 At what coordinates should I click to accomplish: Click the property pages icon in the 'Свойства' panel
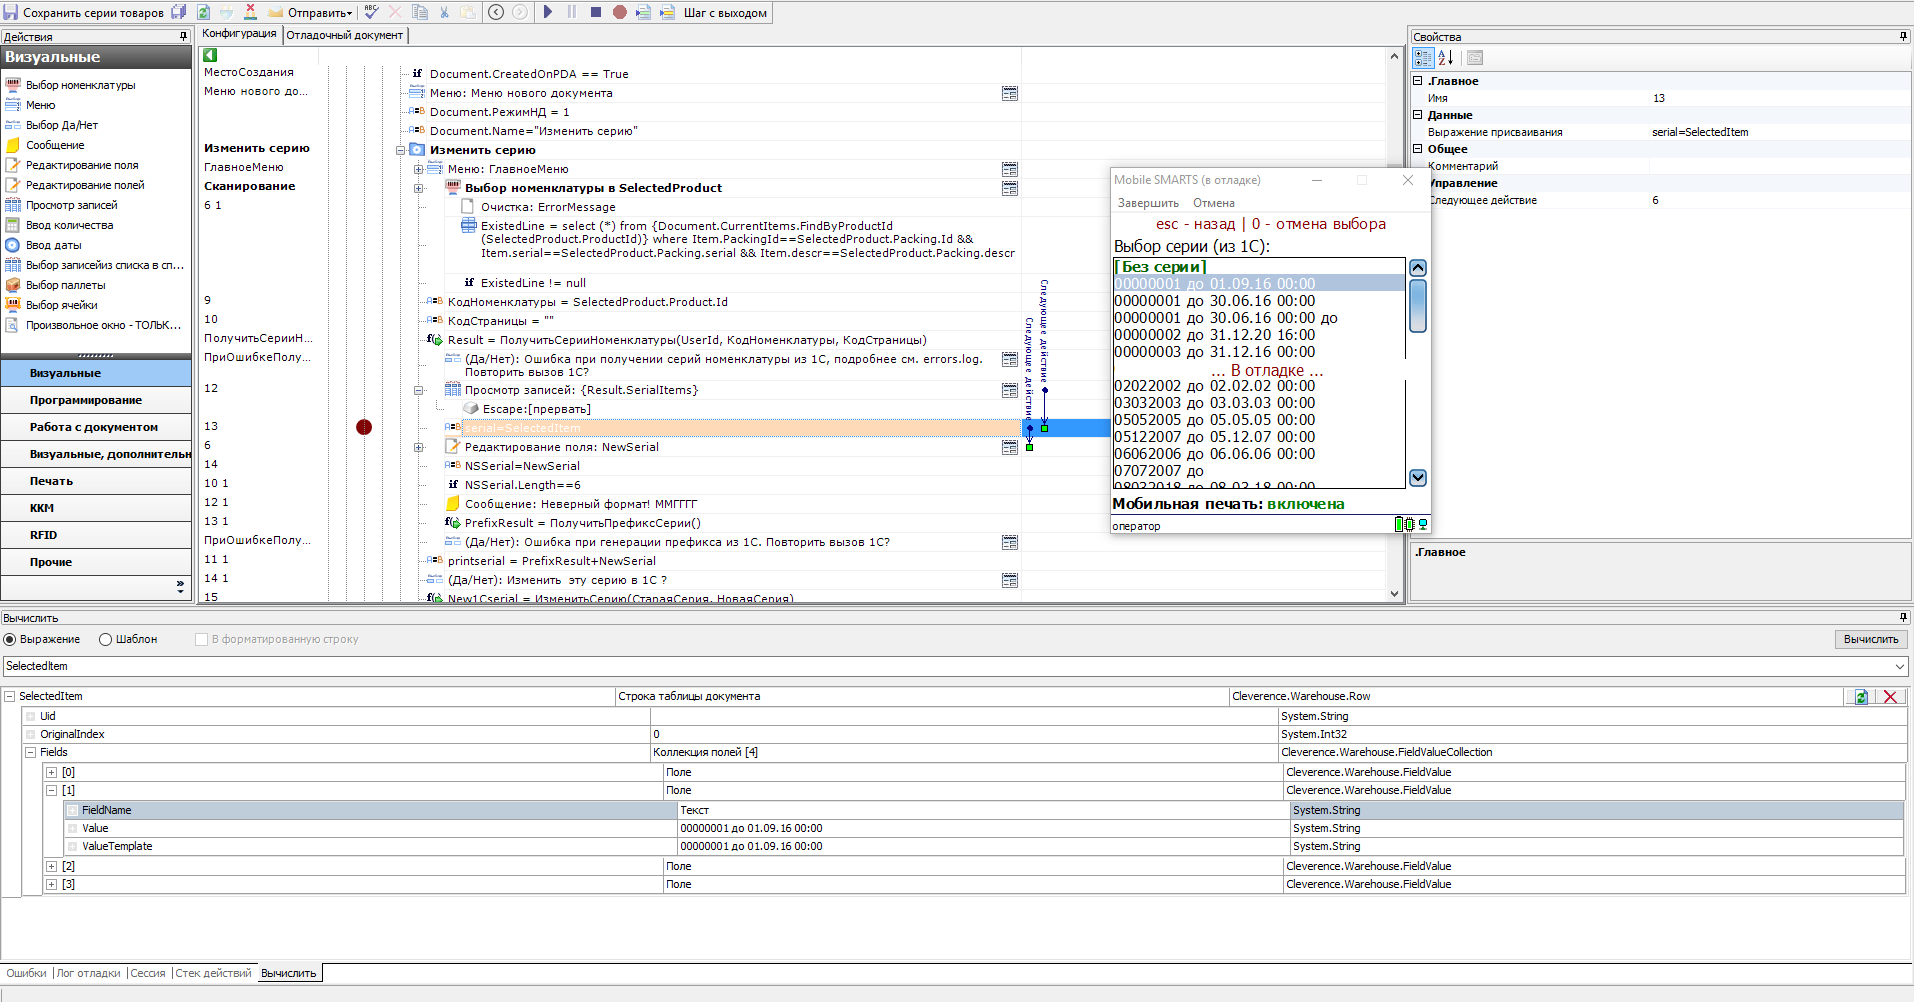pos(1475,58)
